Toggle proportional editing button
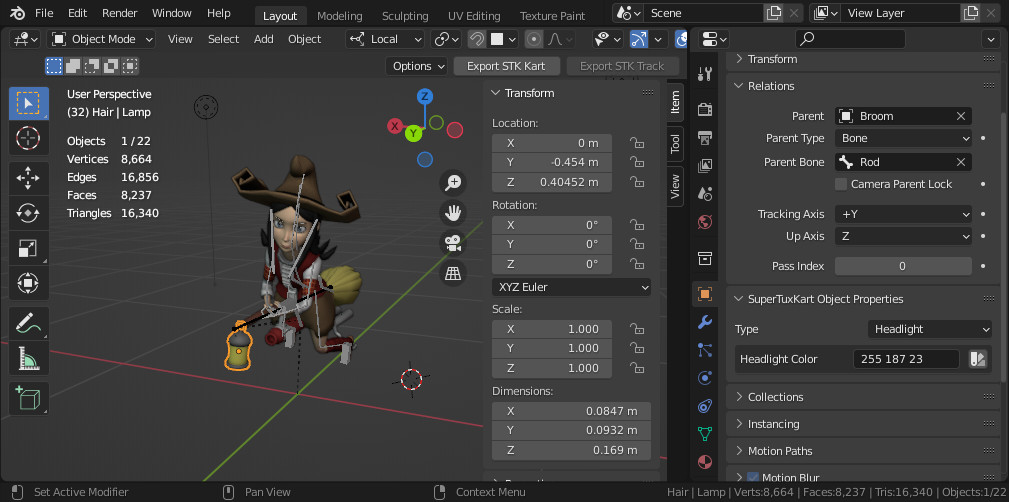 [x=533, y=39]
